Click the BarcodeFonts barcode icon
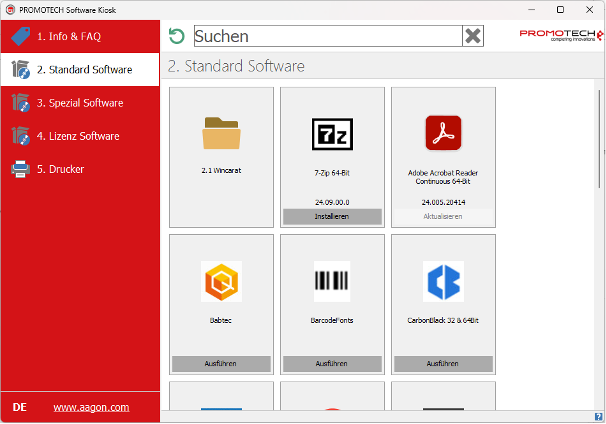This screenshot has width=606, height=424. (332, 281)
